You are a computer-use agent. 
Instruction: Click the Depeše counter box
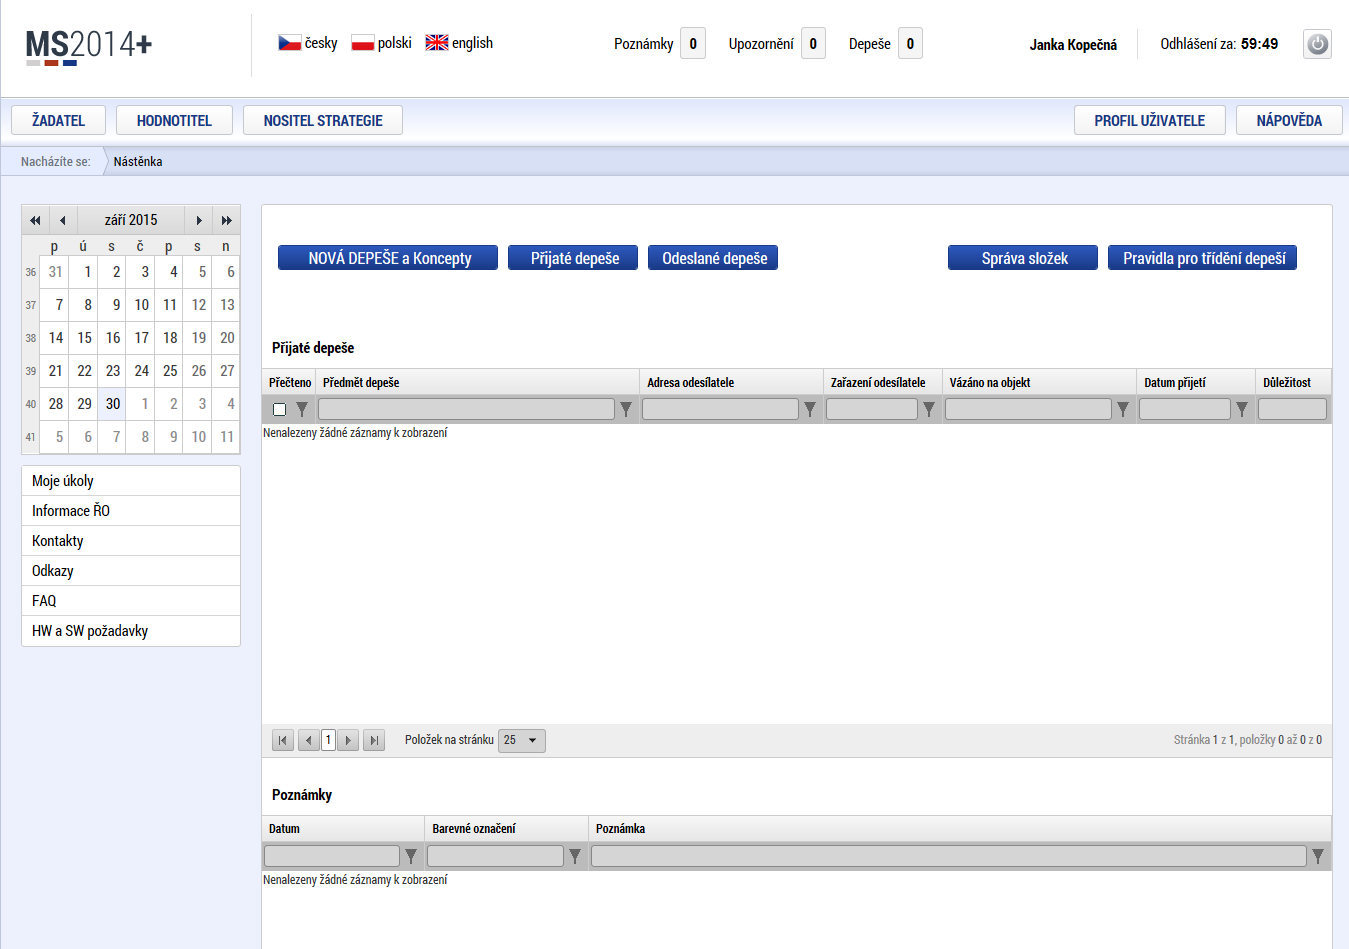pyautogui.click(x=910, y=44)
